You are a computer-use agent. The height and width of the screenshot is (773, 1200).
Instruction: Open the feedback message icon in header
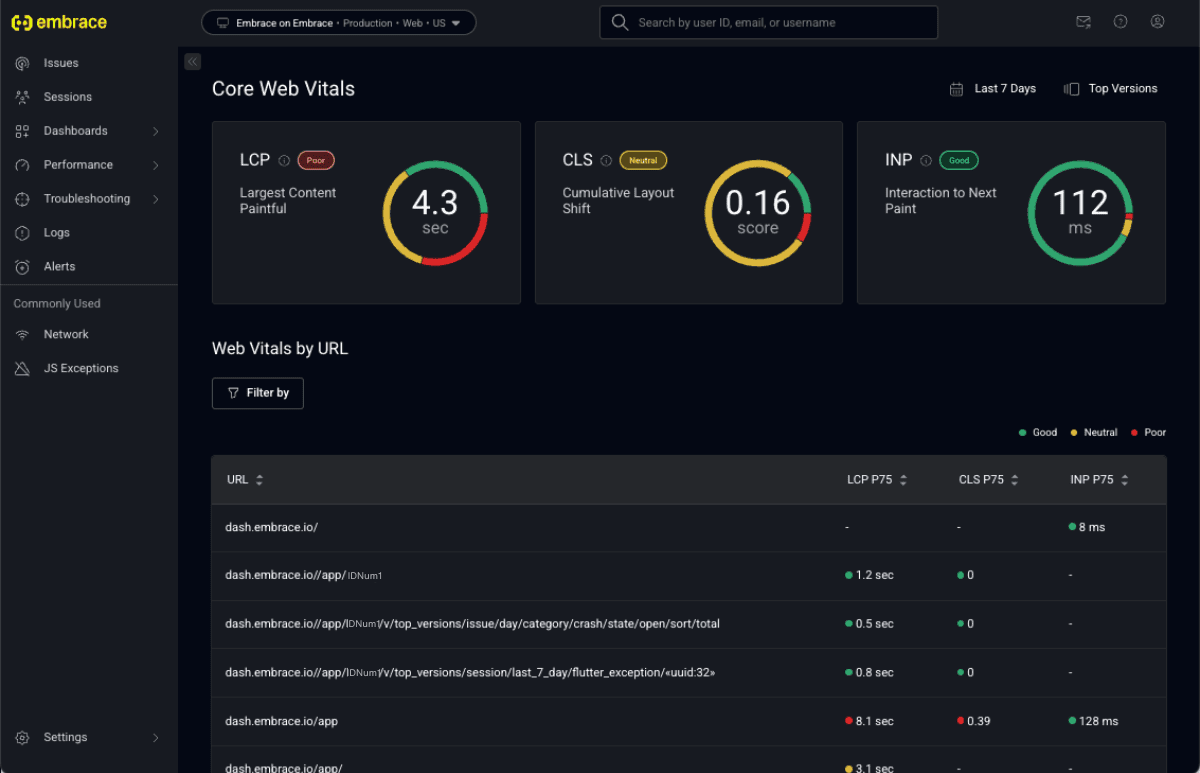pyautogui.click(x=1083, y=22)
